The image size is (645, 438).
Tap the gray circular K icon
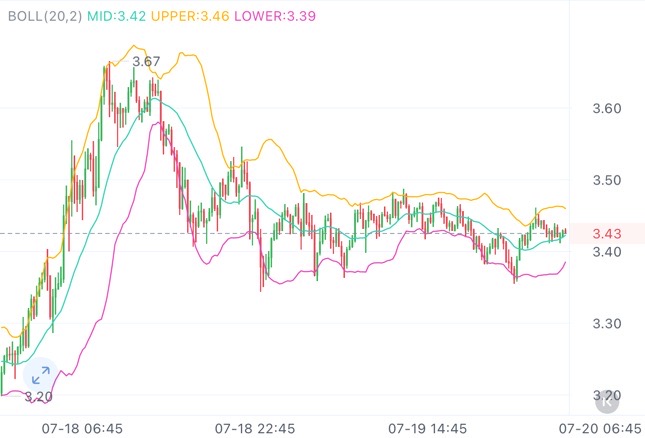(x=606, y=403)
